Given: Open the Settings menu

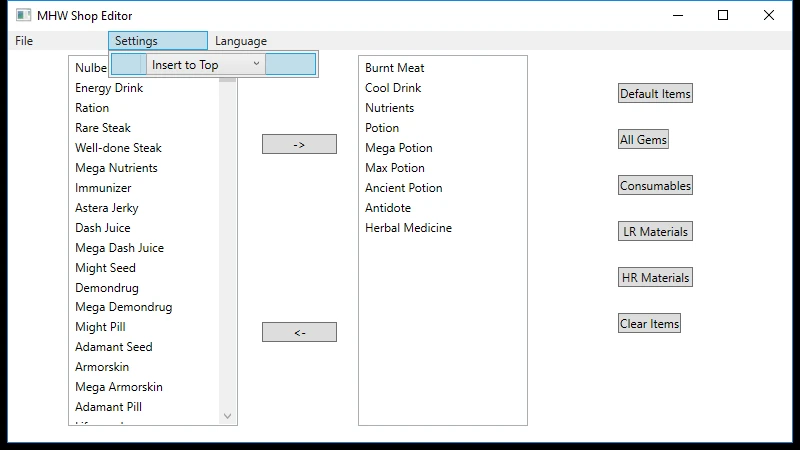Looking at the screenshot, I should click(157, 41).
